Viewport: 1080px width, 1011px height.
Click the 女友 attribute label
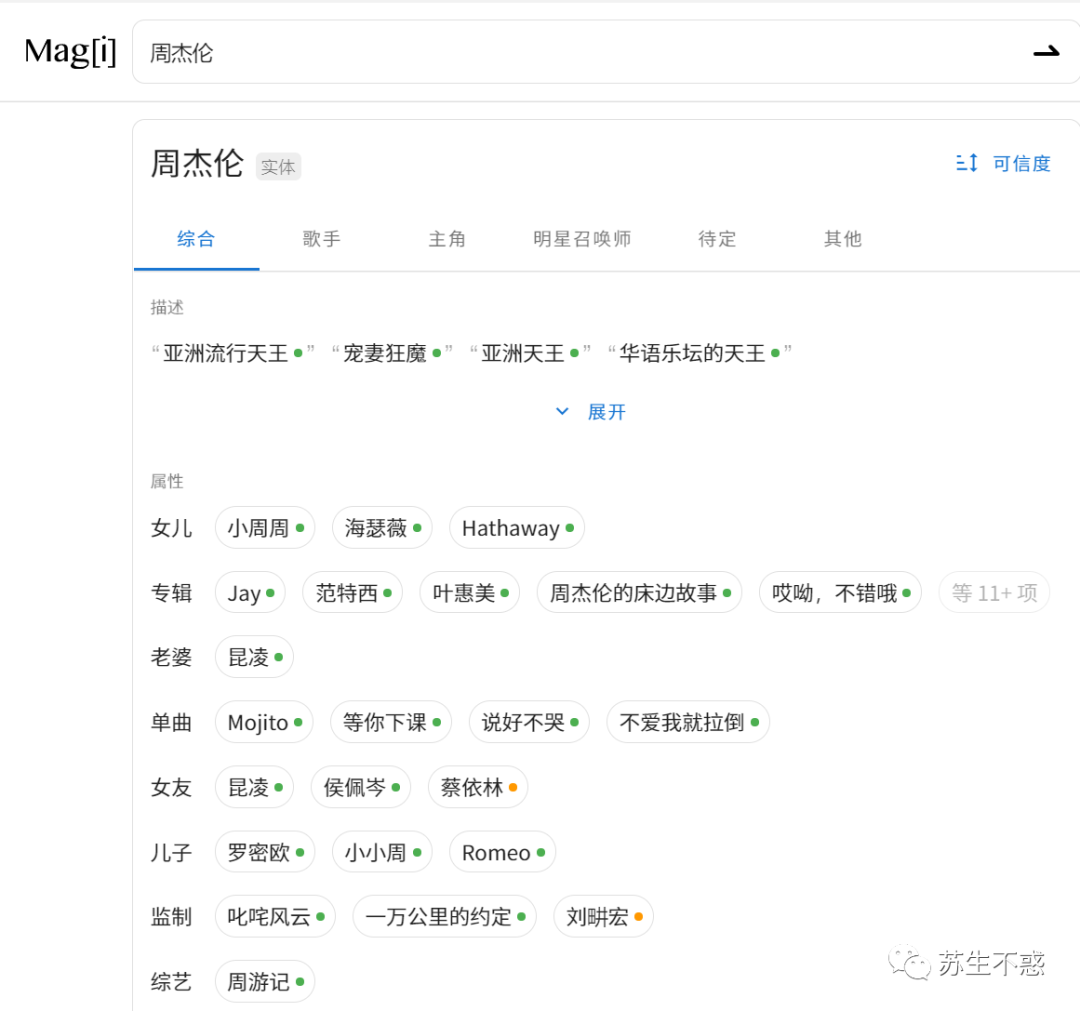(172, 787)
